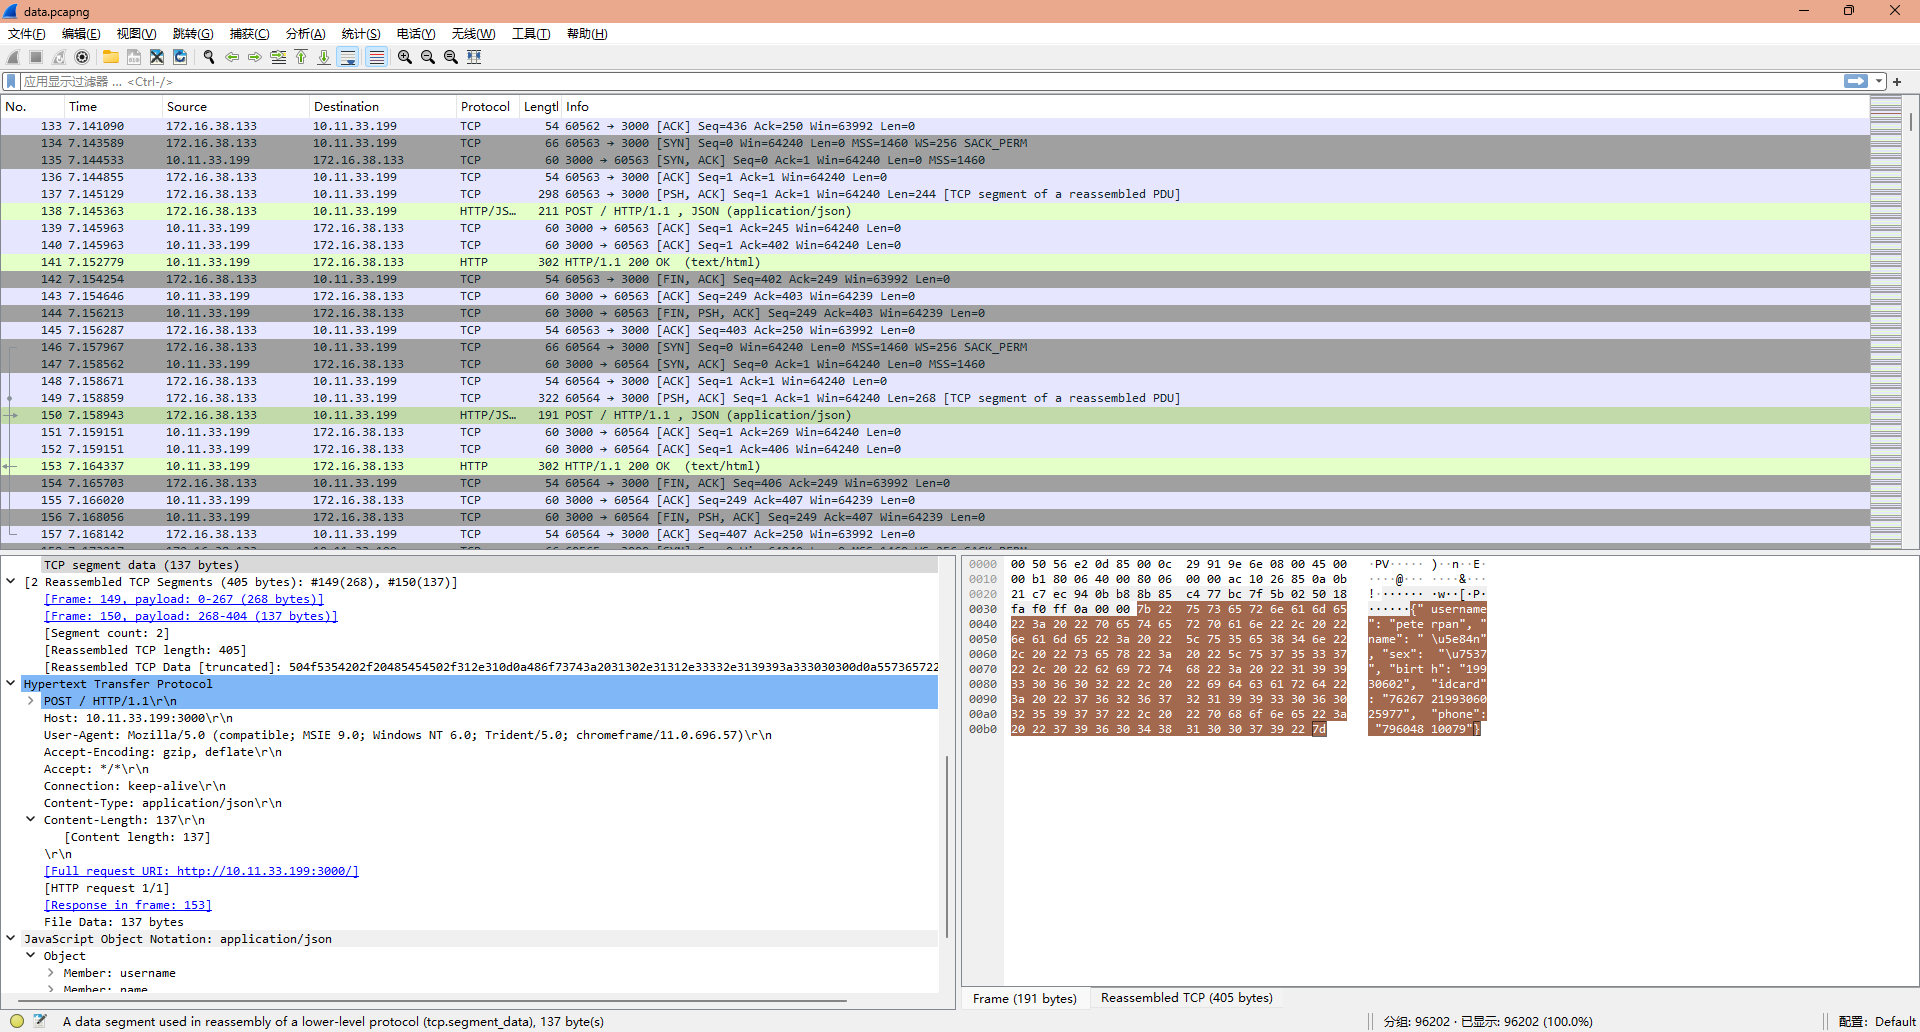This screenshot has width=1920, height=1032.
Task: Switch to Reassembled TCP (405 bytes) tab
Action: [x=1186, y=998]
